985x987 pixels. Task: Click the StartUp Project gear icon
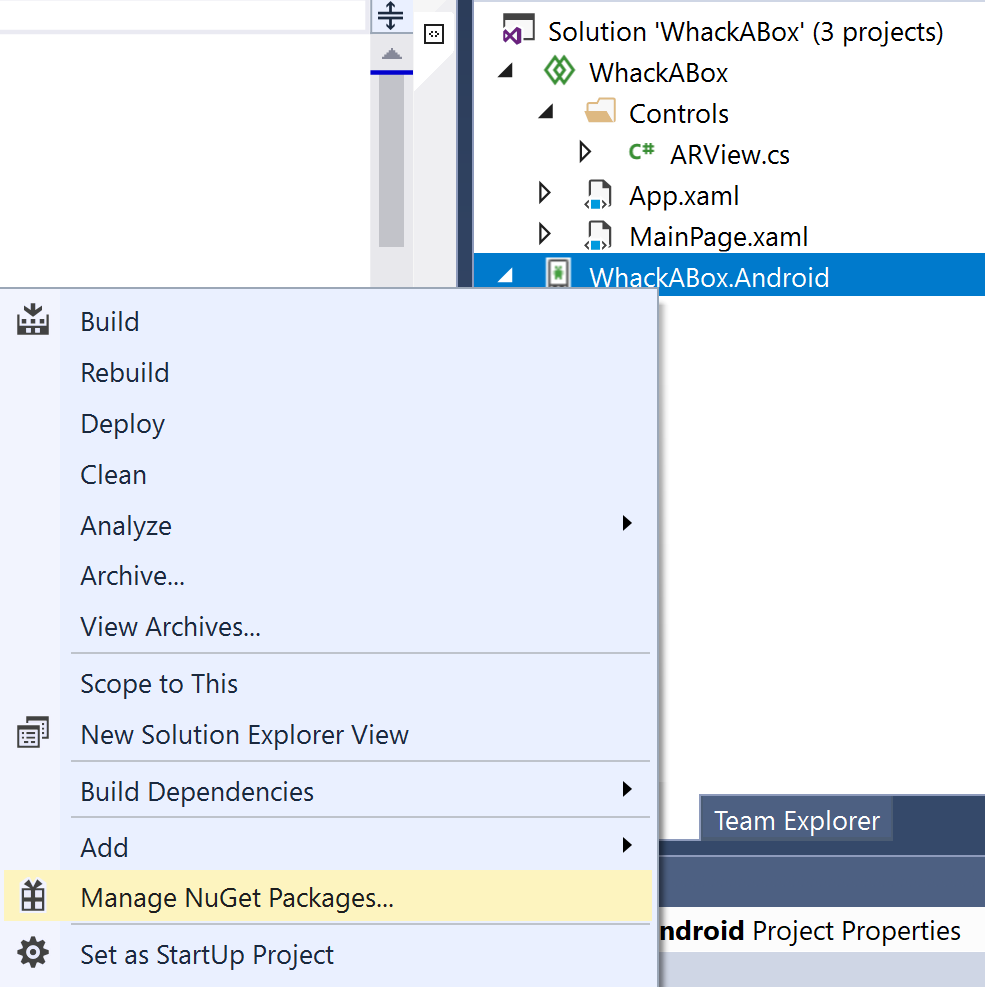[33, 953]
